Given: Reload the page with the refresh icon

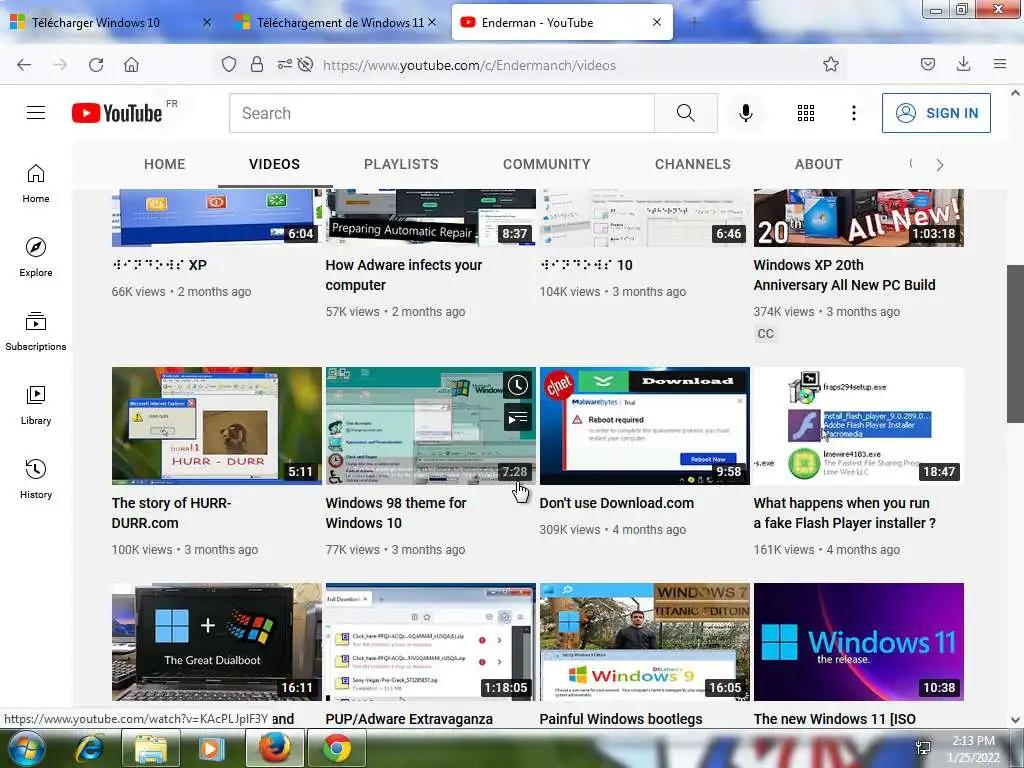Looking at the screenshot, I should [96, 65].
